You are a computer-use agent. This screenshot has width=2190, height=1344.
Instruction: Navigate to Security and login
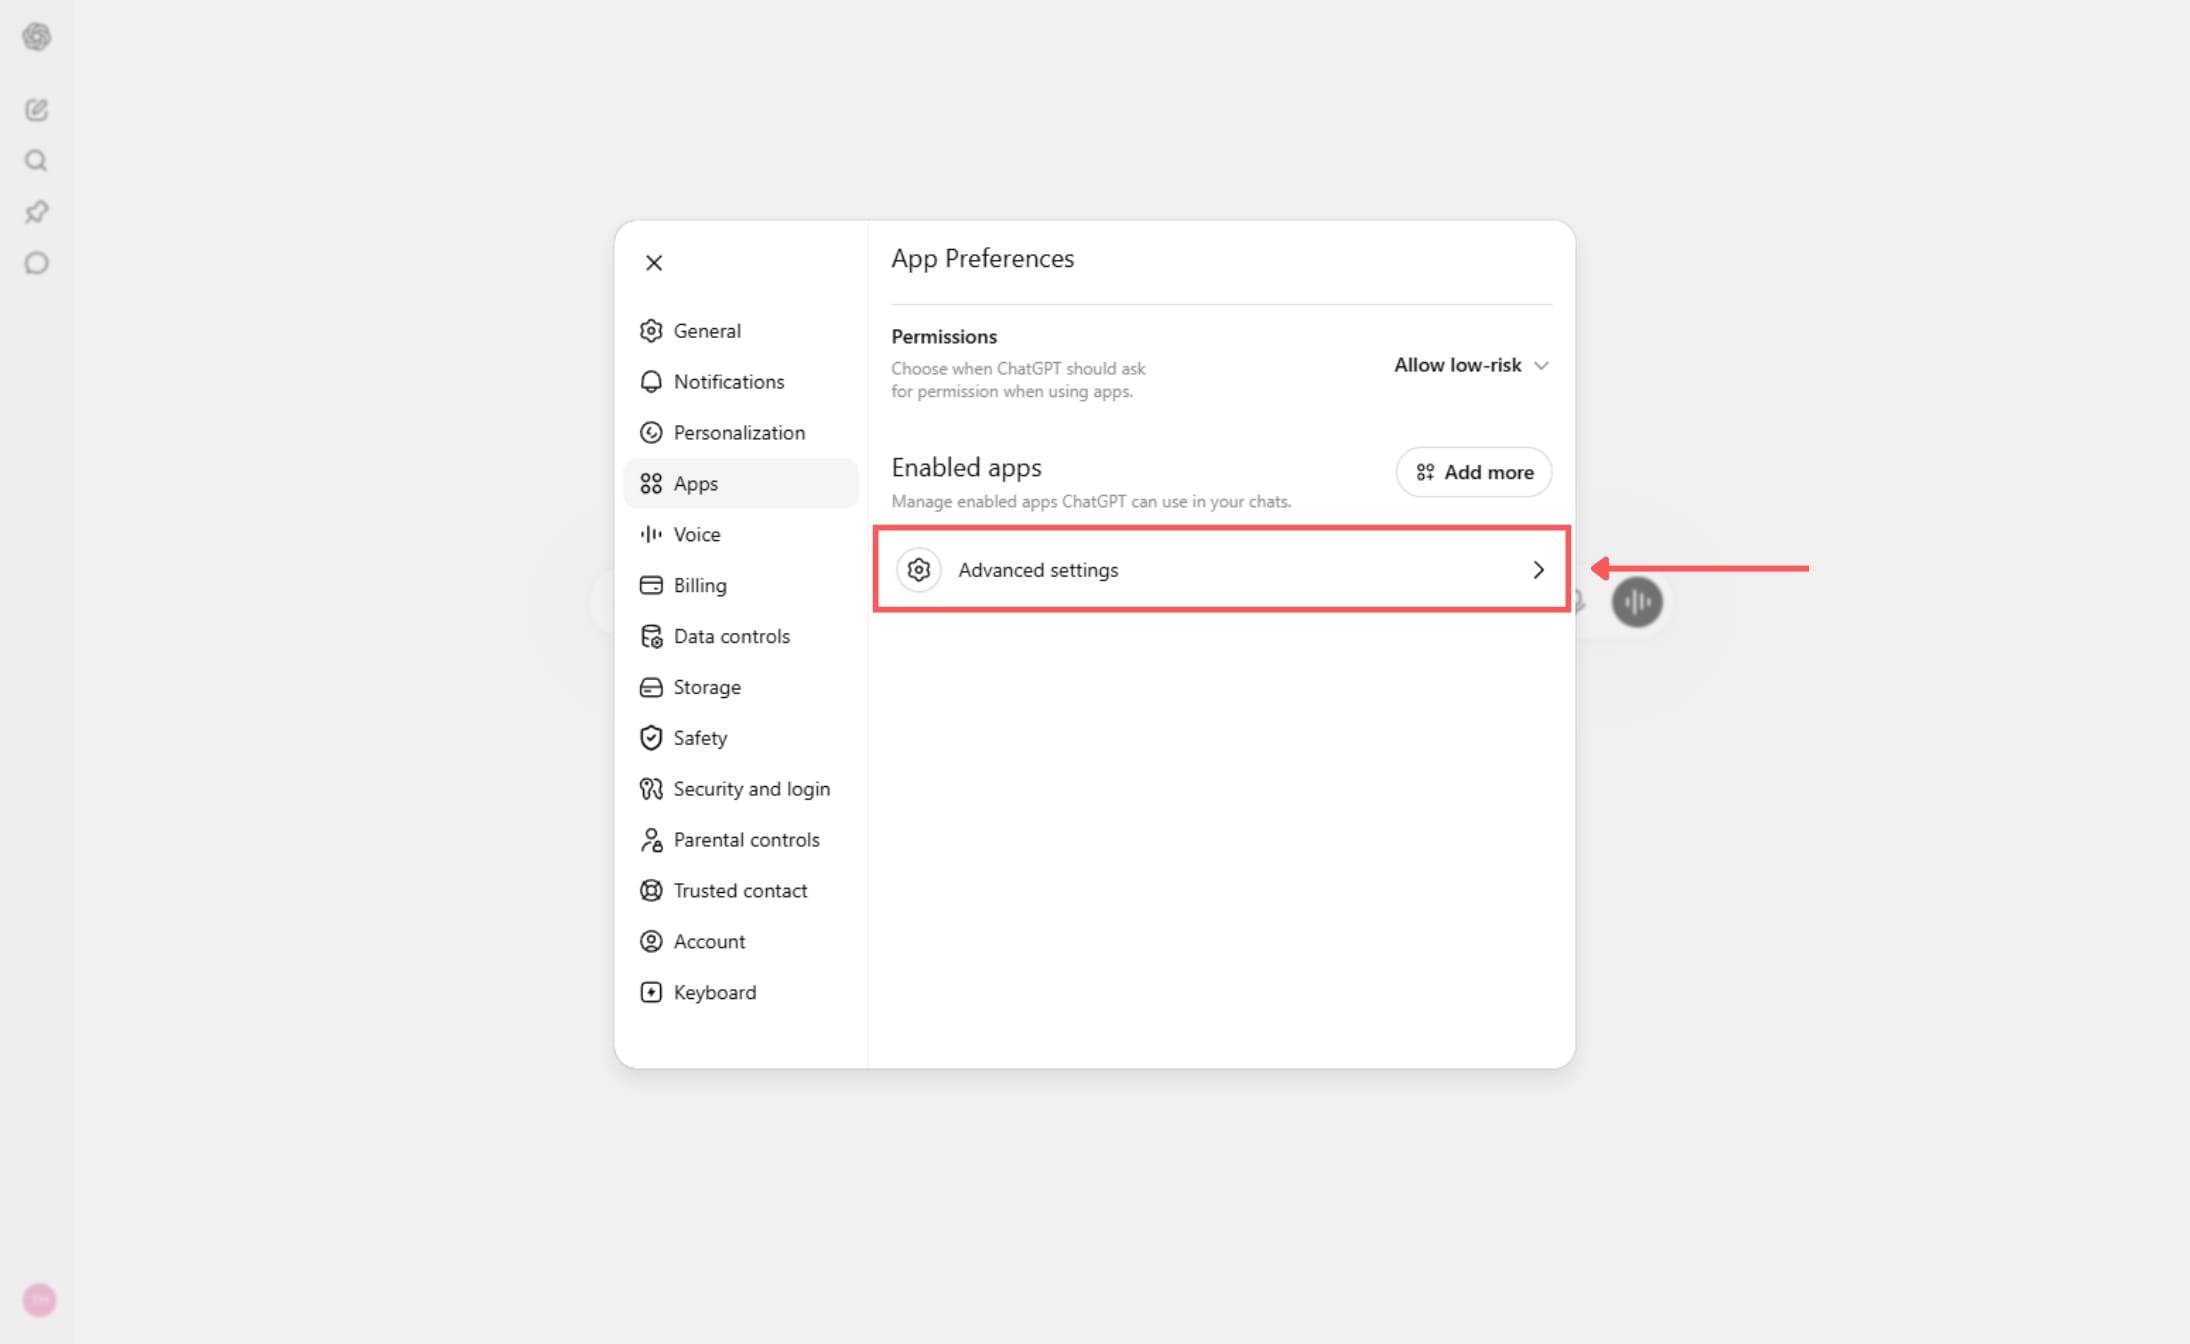(x=741, y=789)
